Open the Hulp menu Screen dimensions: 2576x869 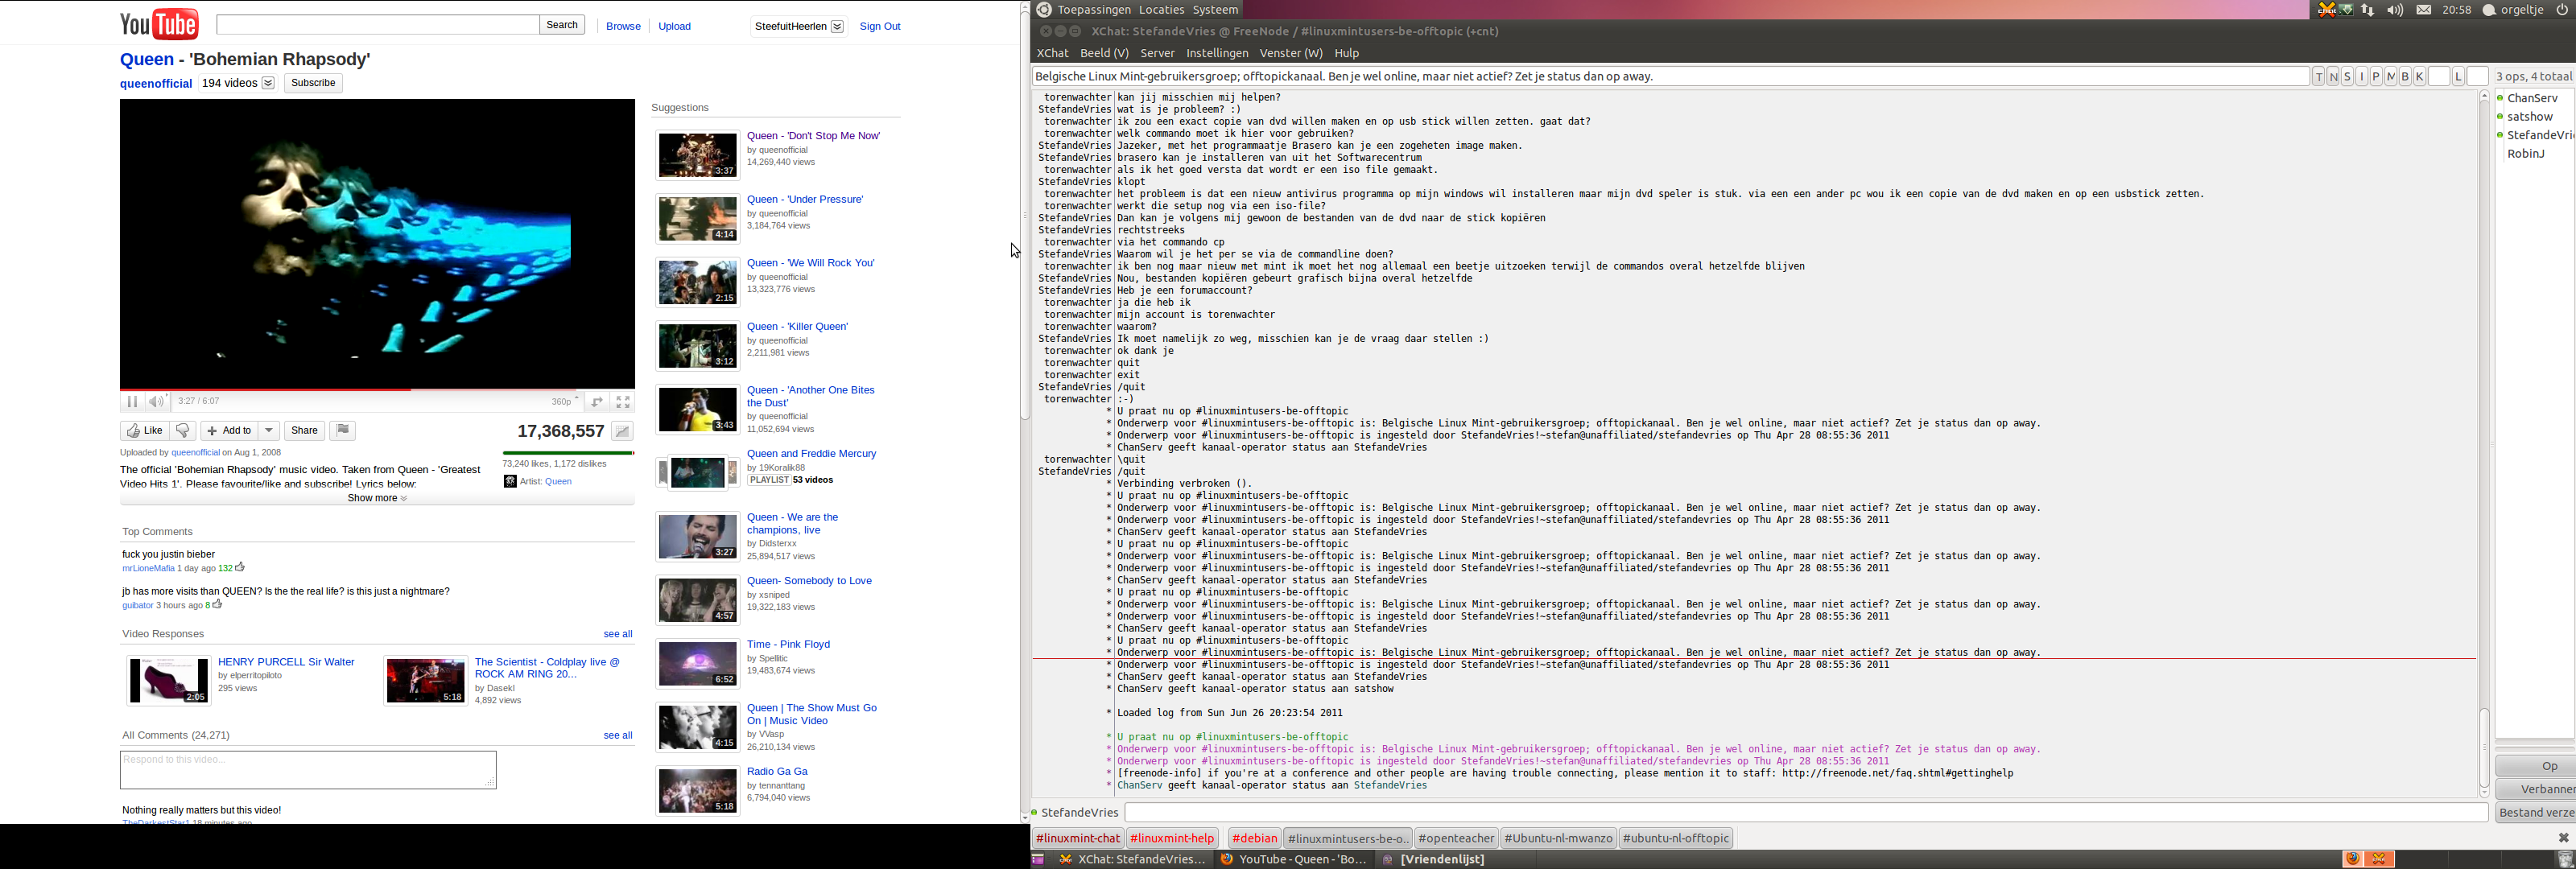[x=1347, y=54]
